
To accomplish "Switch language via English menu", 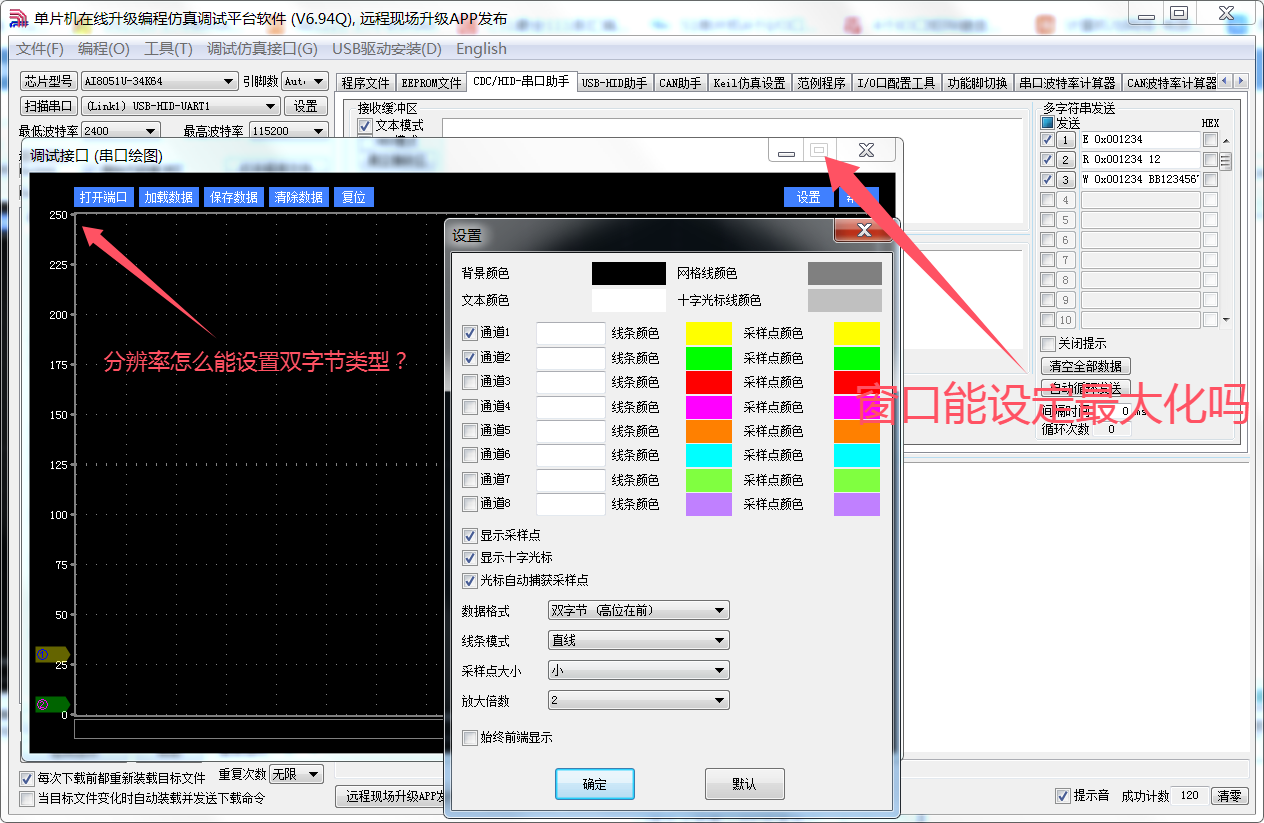I will pos(481,49).
